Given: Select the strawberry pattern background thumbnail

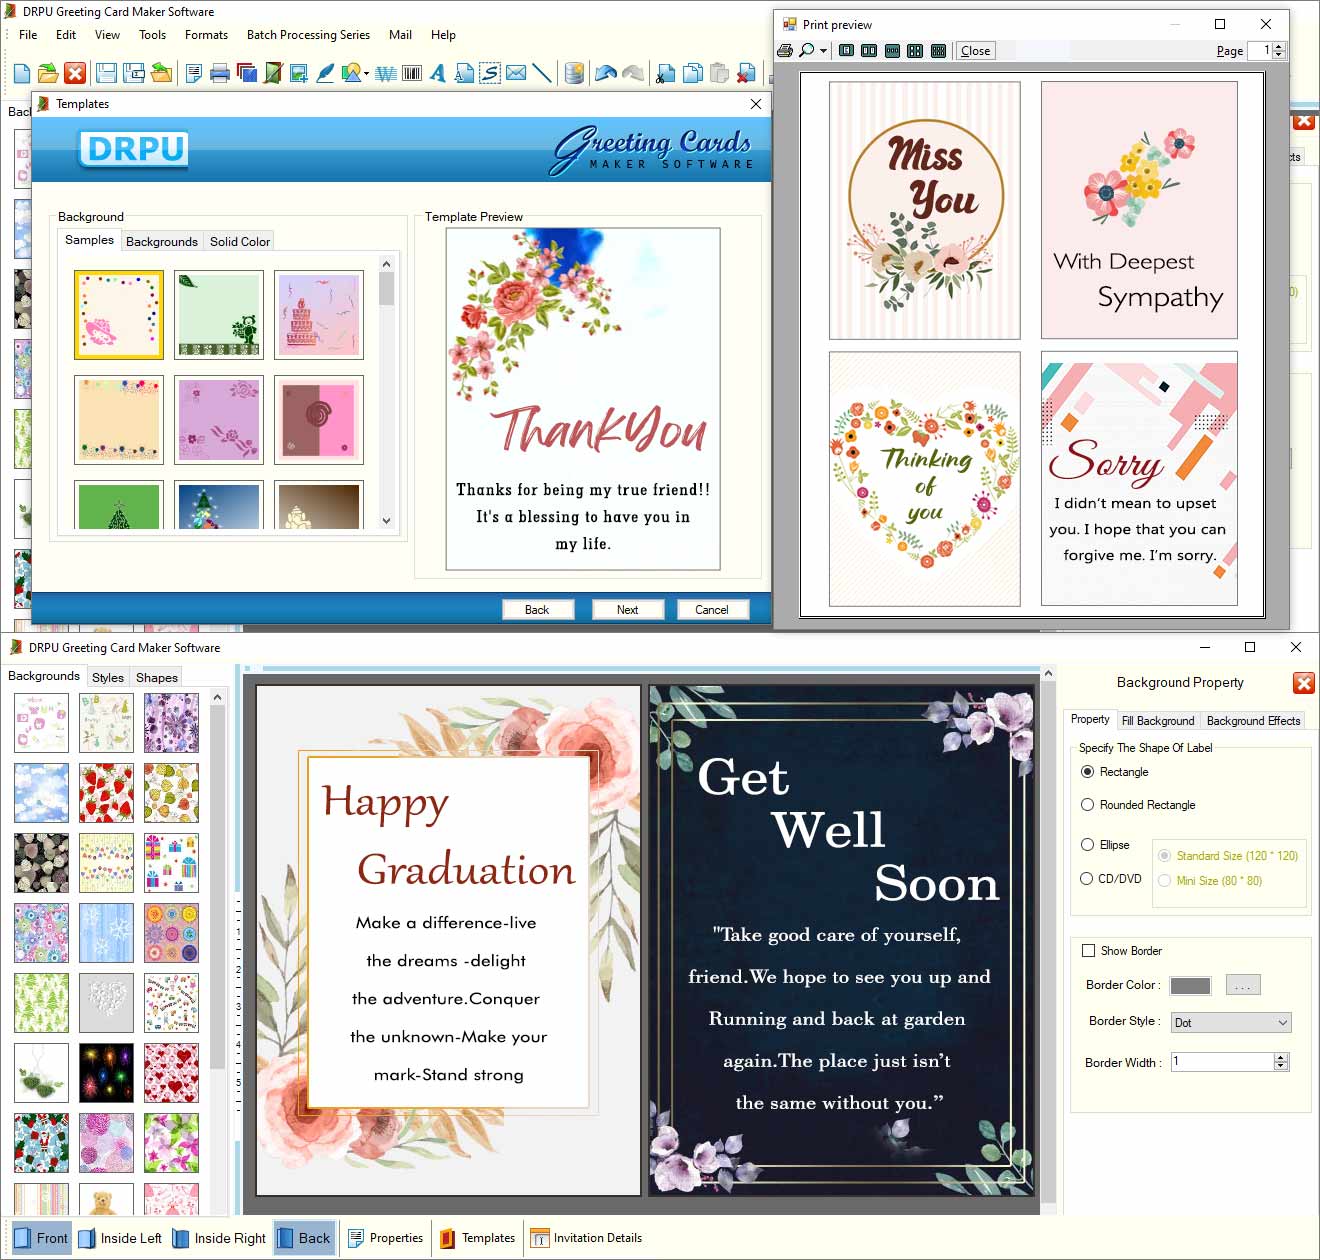Looking at the screenshot, I should [x=106, y=792].
